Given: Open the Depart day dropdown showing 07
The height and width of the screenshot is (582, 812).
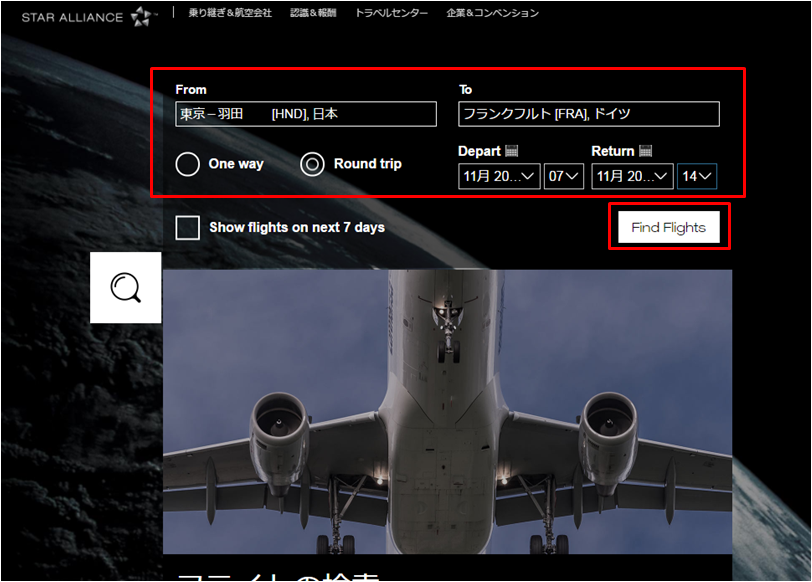Looking at the screenshot, I should tap(563, 176).
